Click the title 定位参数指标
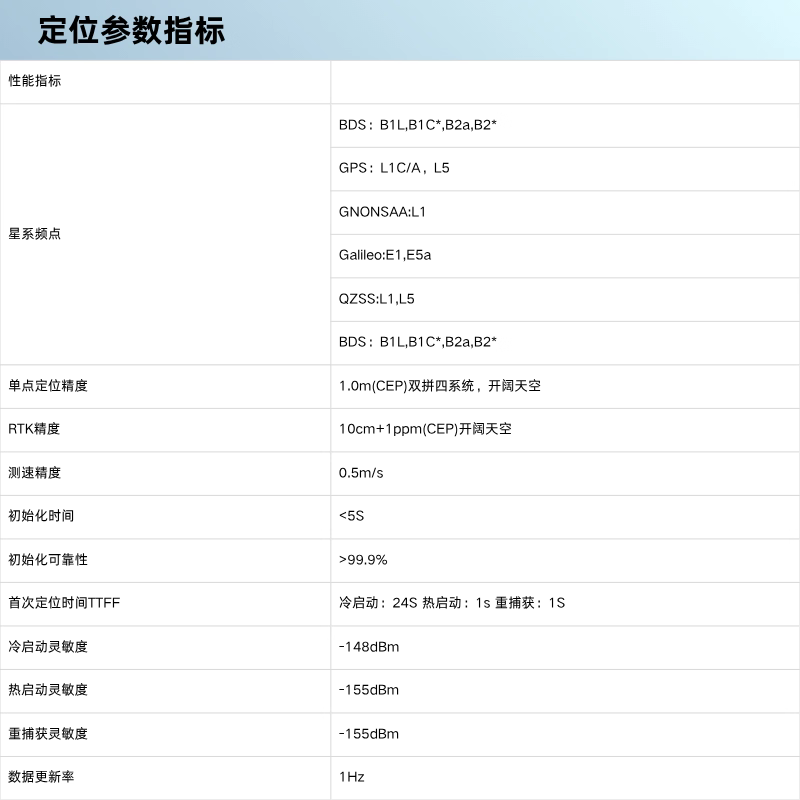Viewport: 800px width, 800px height. (131, 31)
